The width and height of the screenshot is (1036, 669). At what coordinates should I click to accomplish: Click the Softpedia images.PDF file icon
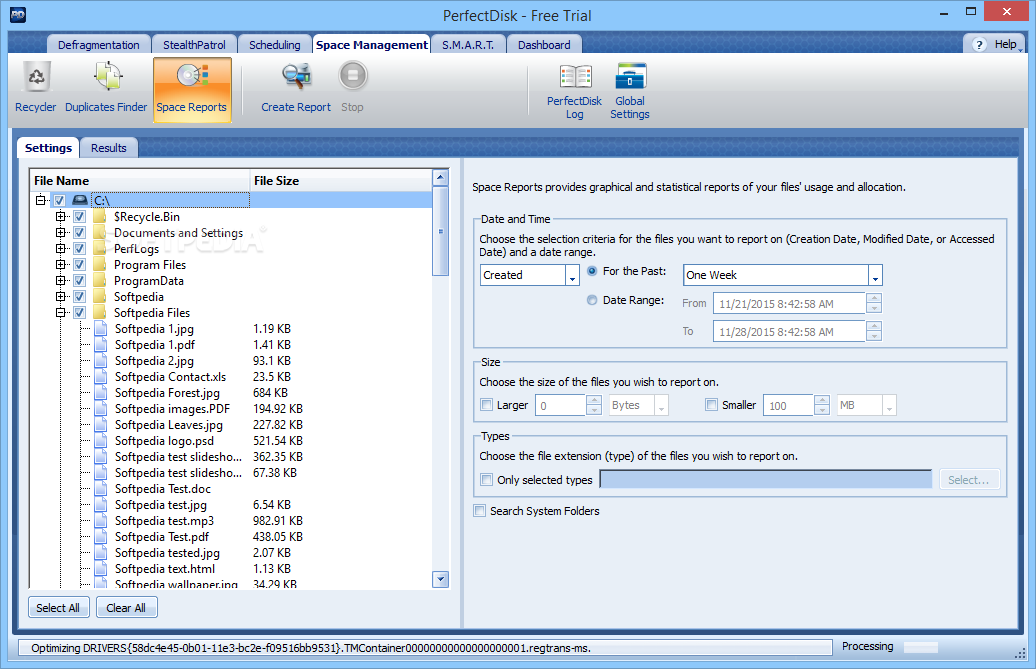click(x=100, y=409)
